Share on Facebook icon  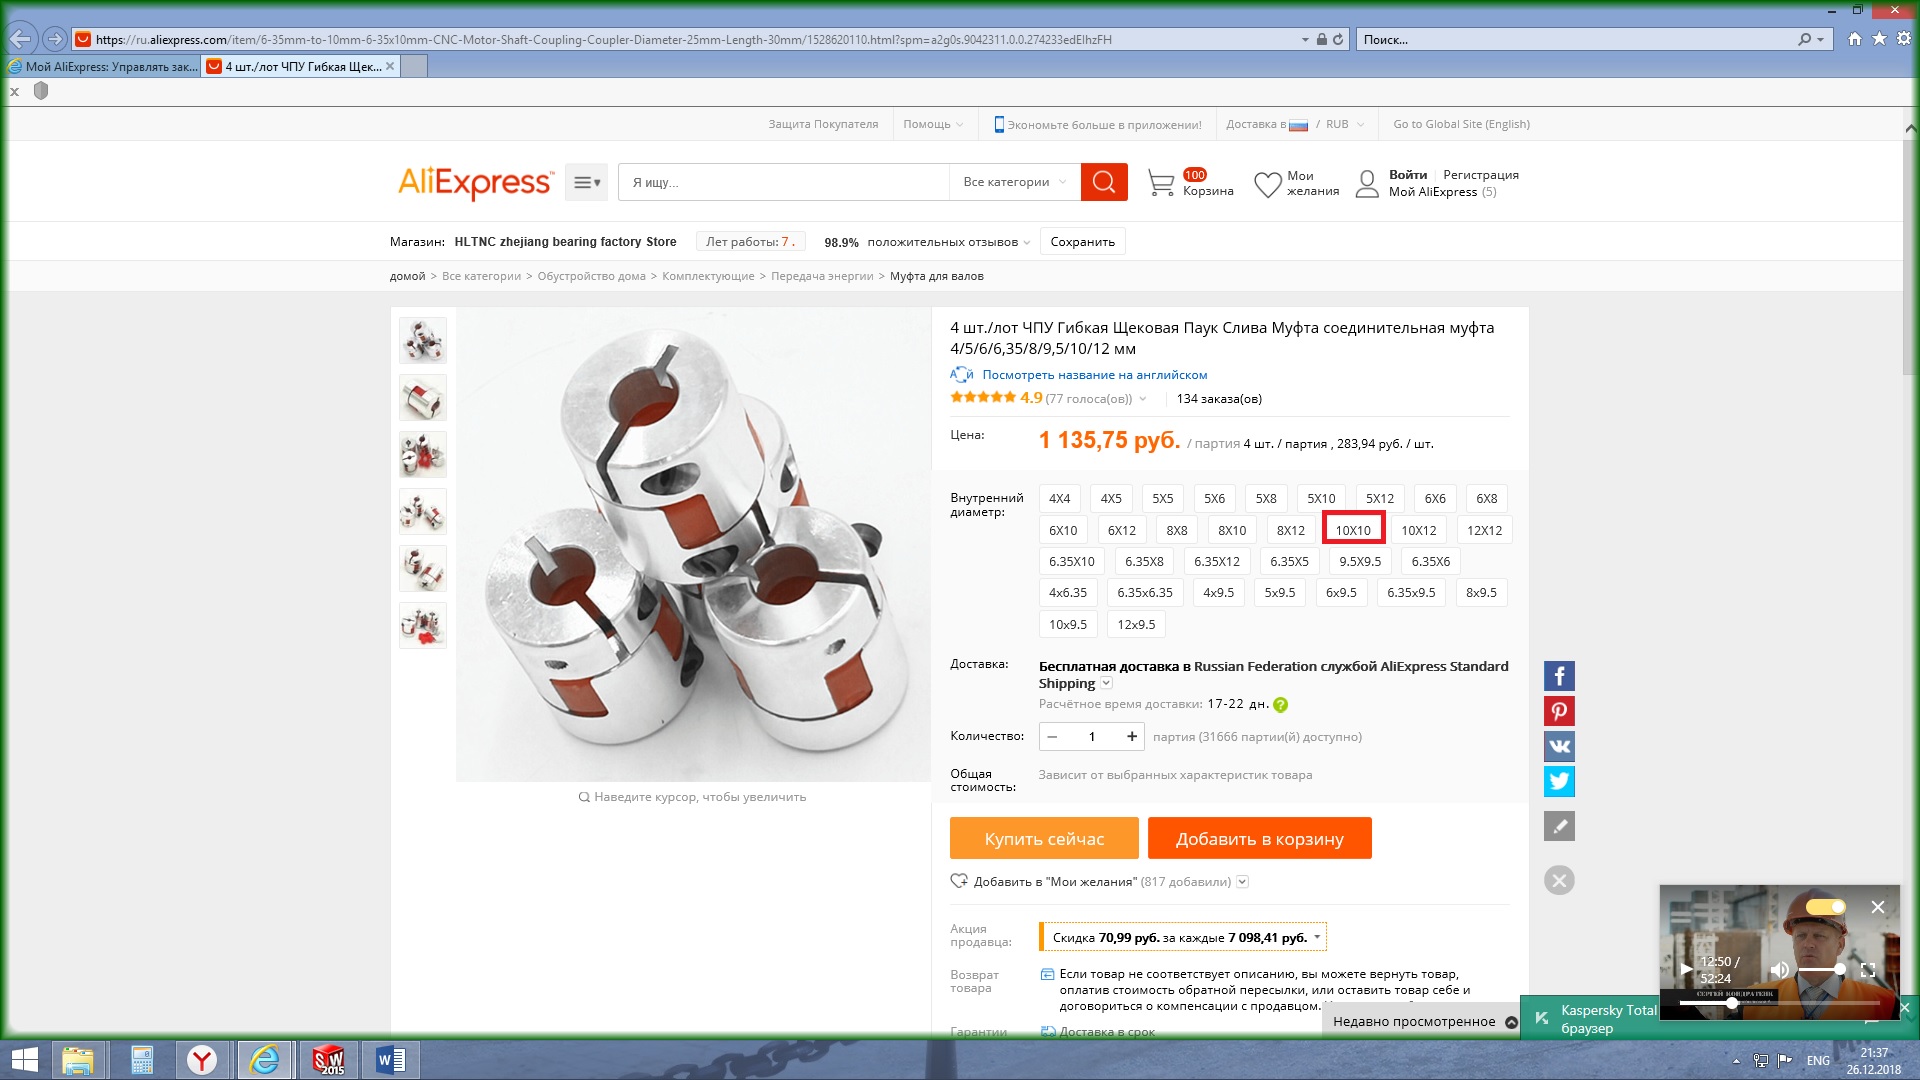[x=1558, y=676]
